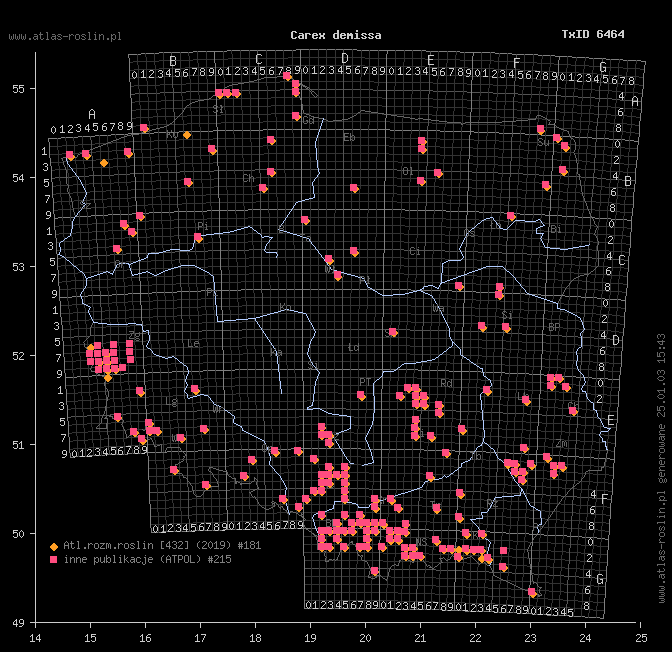Screen dimensions: 672x652
Task: Click the 'Eb' city abbreviation
Action: tap(349, 137)
